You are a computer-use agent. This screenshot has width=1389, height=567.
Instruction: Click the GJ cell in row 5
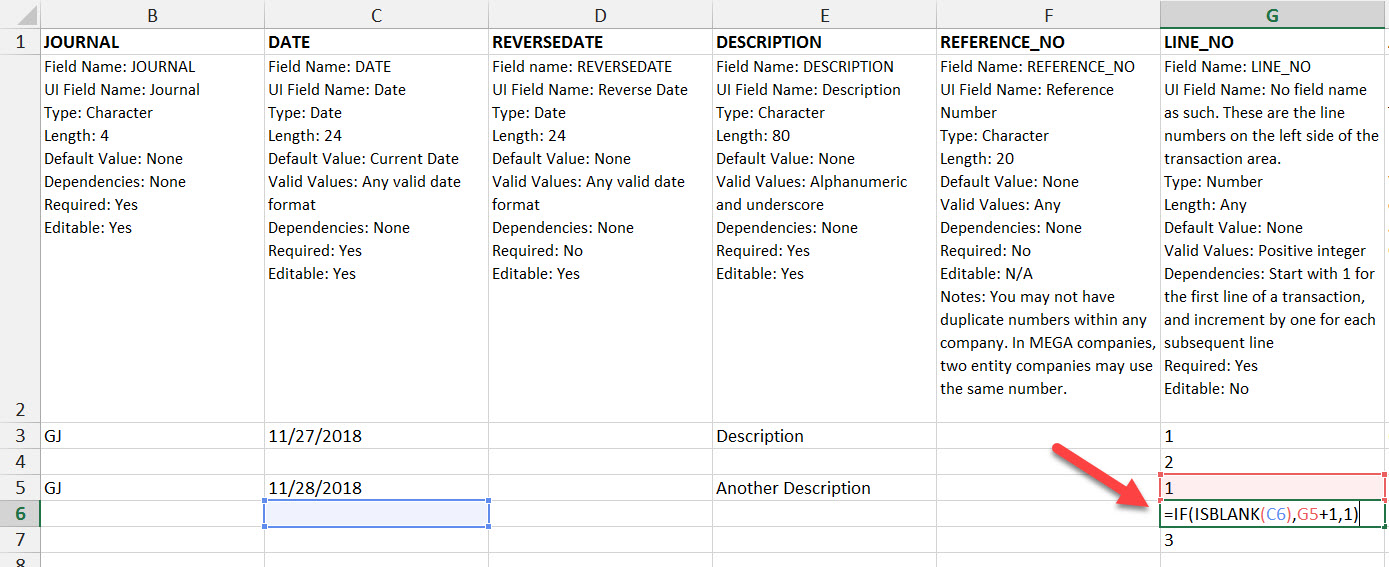pos(152,488)
